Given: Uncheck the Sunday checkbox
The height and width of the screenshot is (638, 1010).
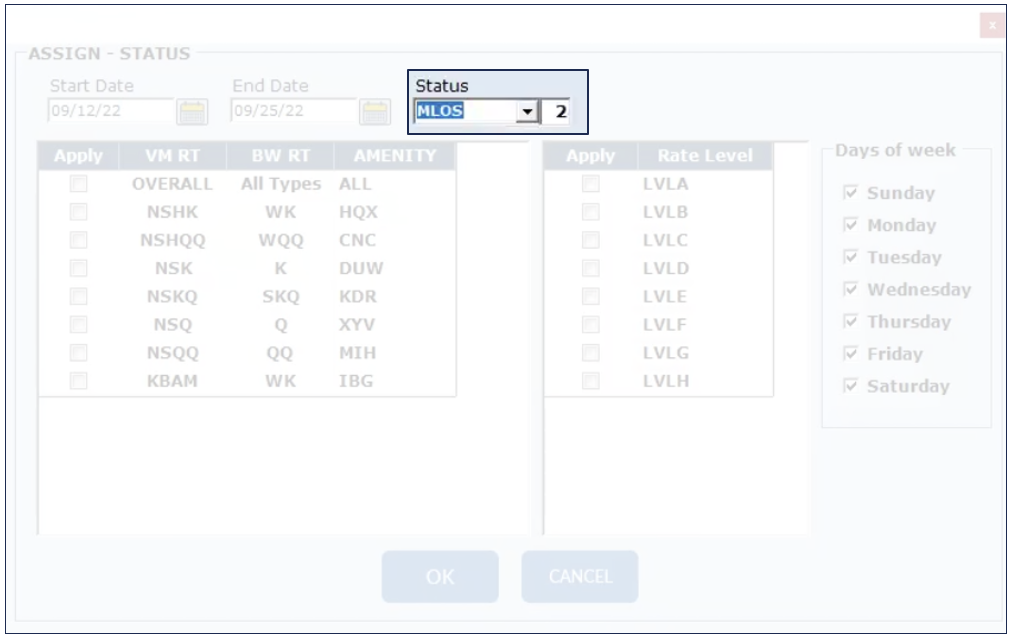Looking at the screenshot, I should 851,193.
